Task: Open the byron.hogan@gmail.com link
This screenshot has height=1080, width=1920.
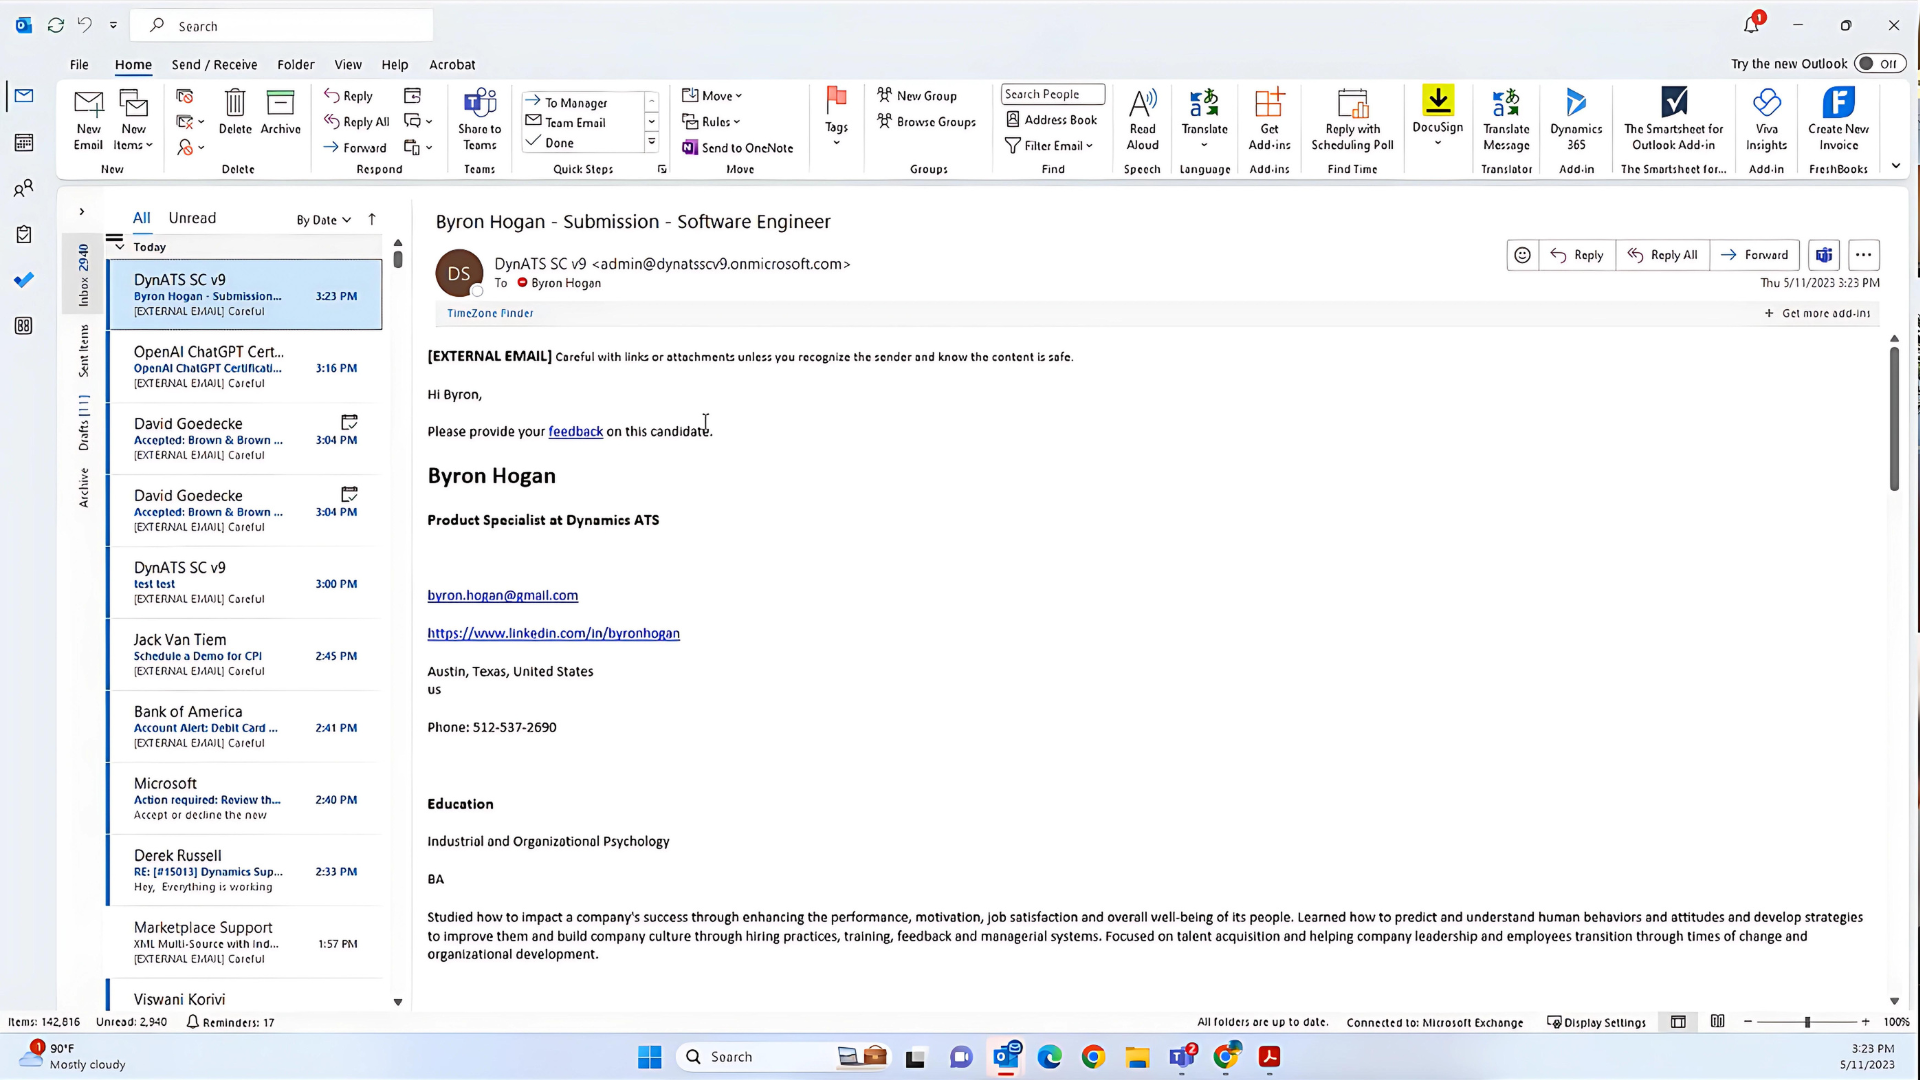Action: [502, 595]
